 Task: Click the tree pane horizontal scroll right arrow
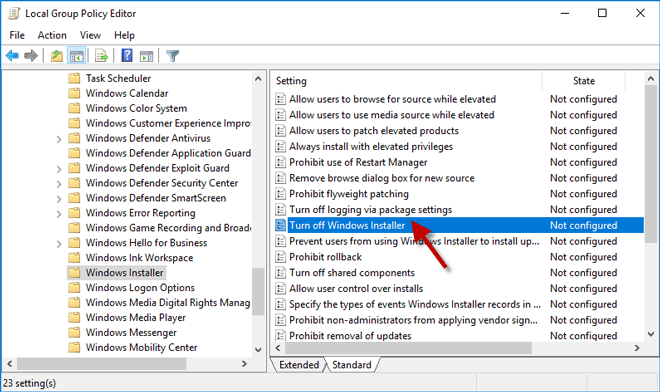244,364
